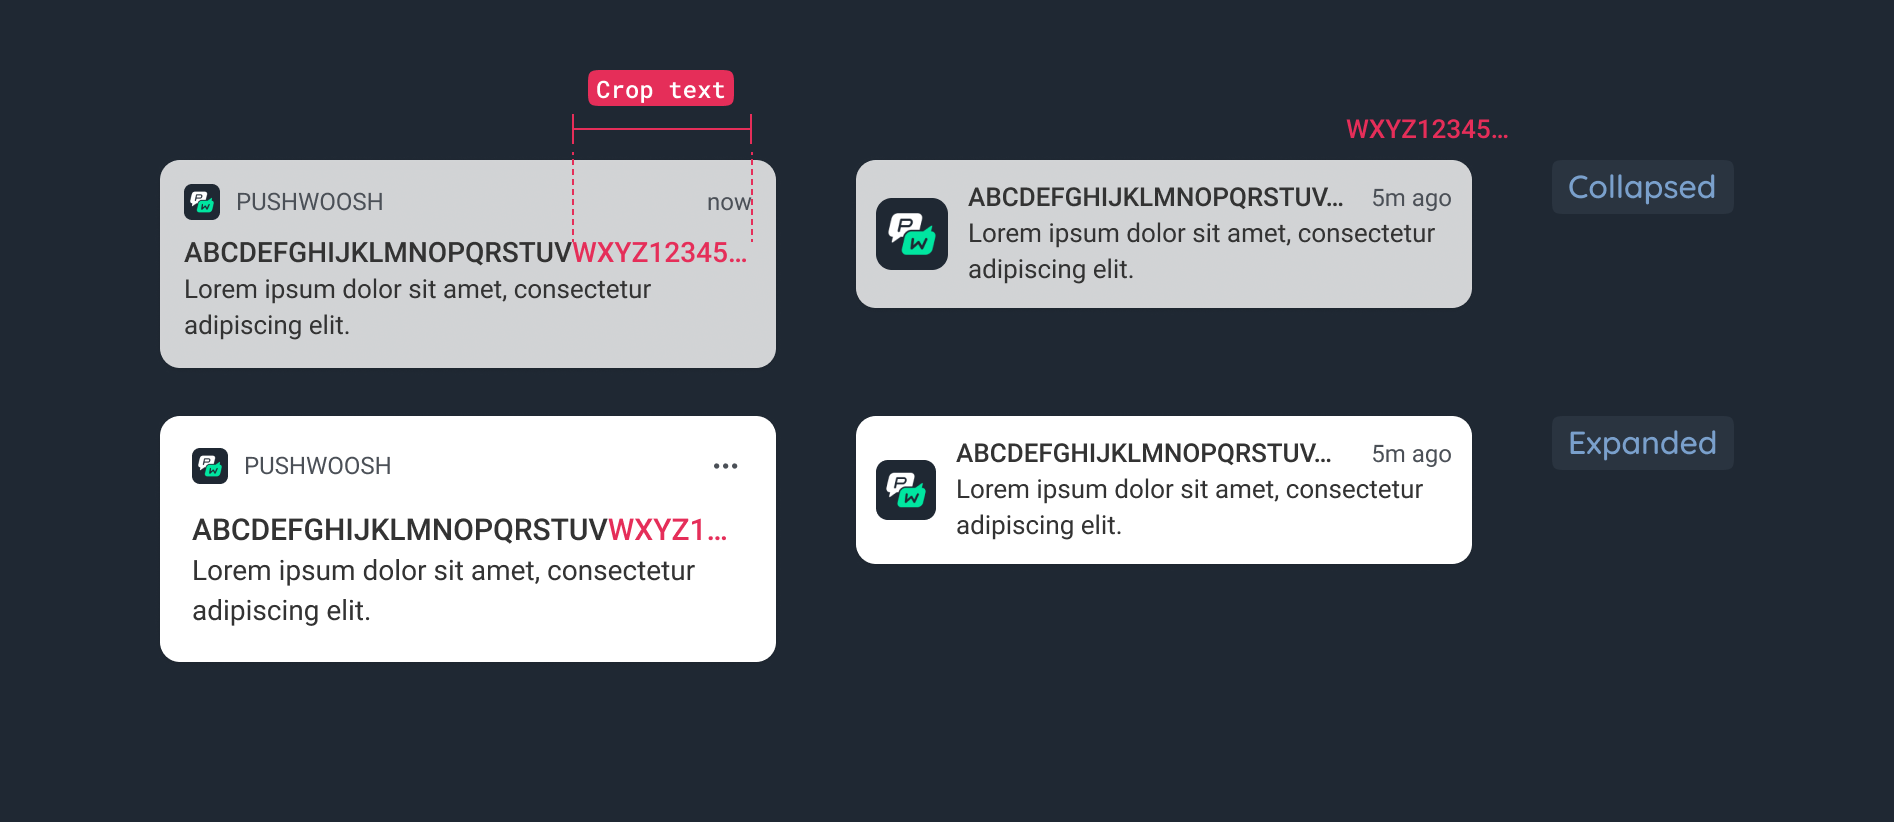The height and width of the screenshot is (822, 1894).
Task: Click the red Crop text tag
Action: pyautogui.click(x=661, y=89)
